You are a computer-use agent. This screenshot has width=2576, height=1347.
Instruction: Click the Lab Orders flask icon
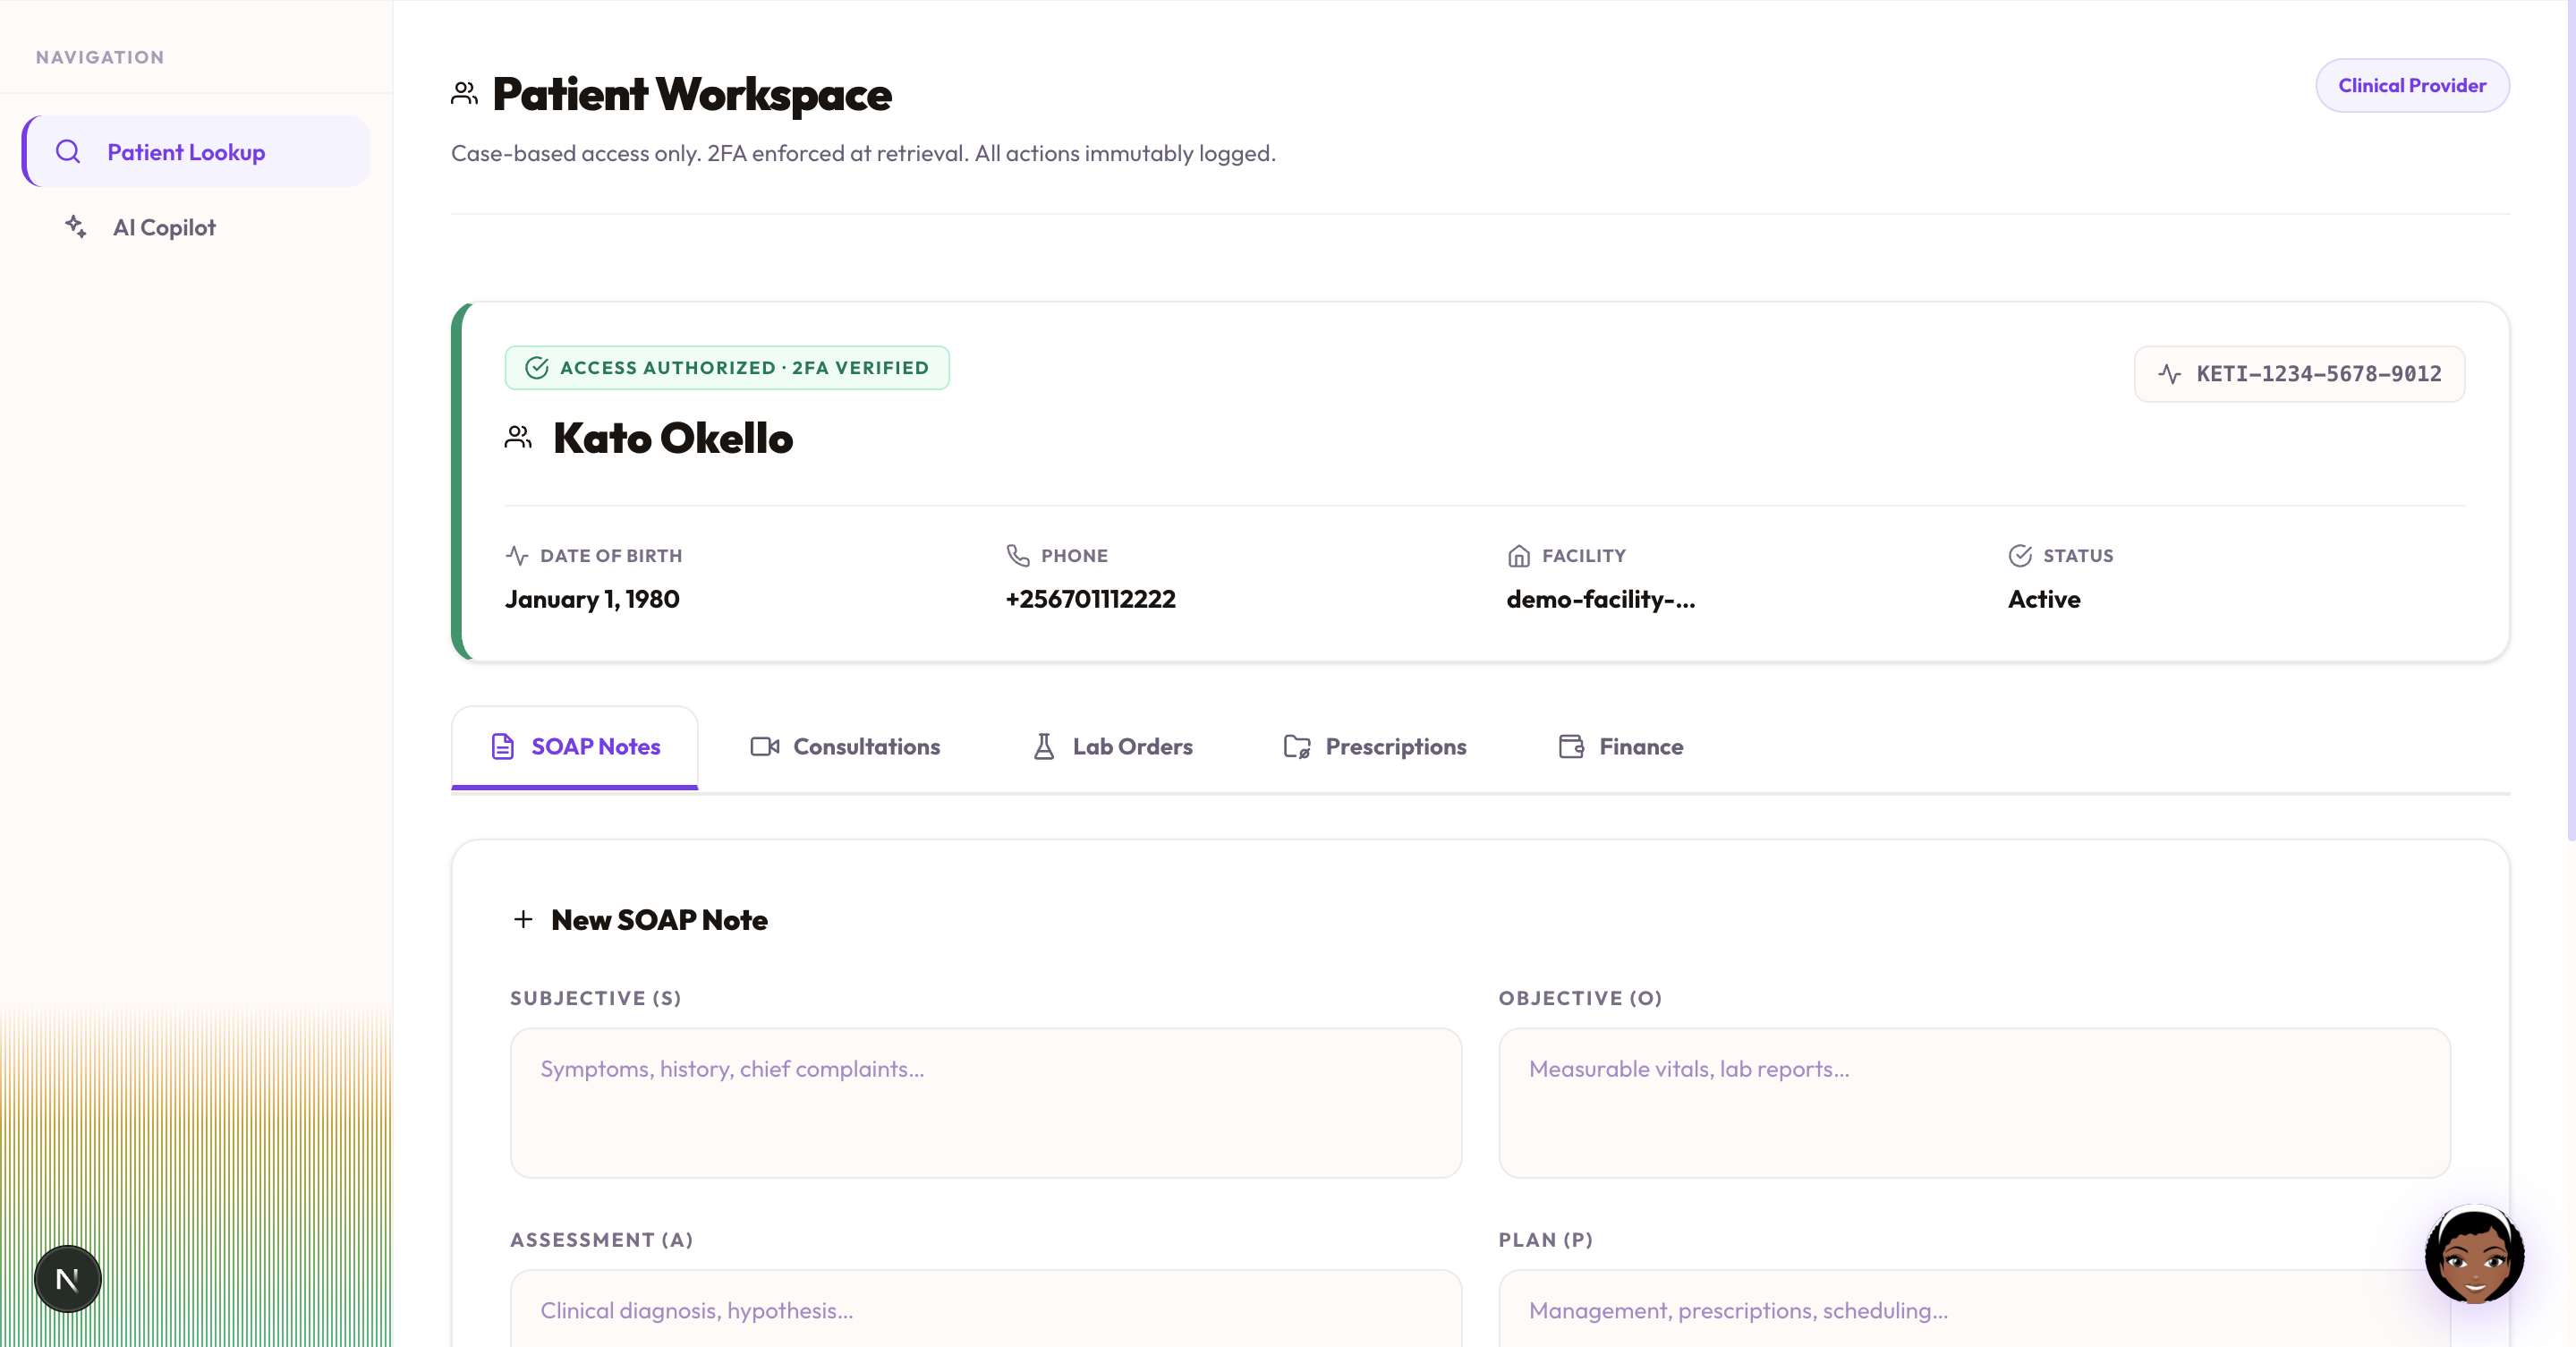[x=1043, y=746]
